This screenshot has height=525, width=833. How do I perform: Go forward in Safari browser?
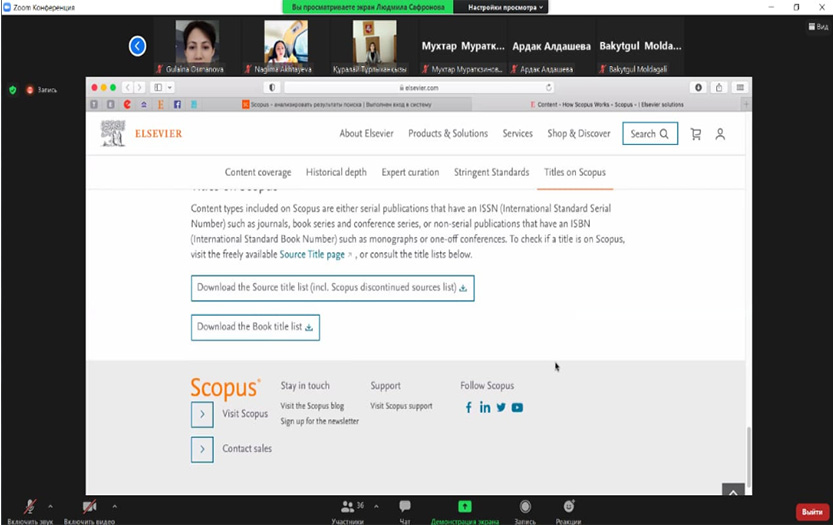tap(139, 87)
